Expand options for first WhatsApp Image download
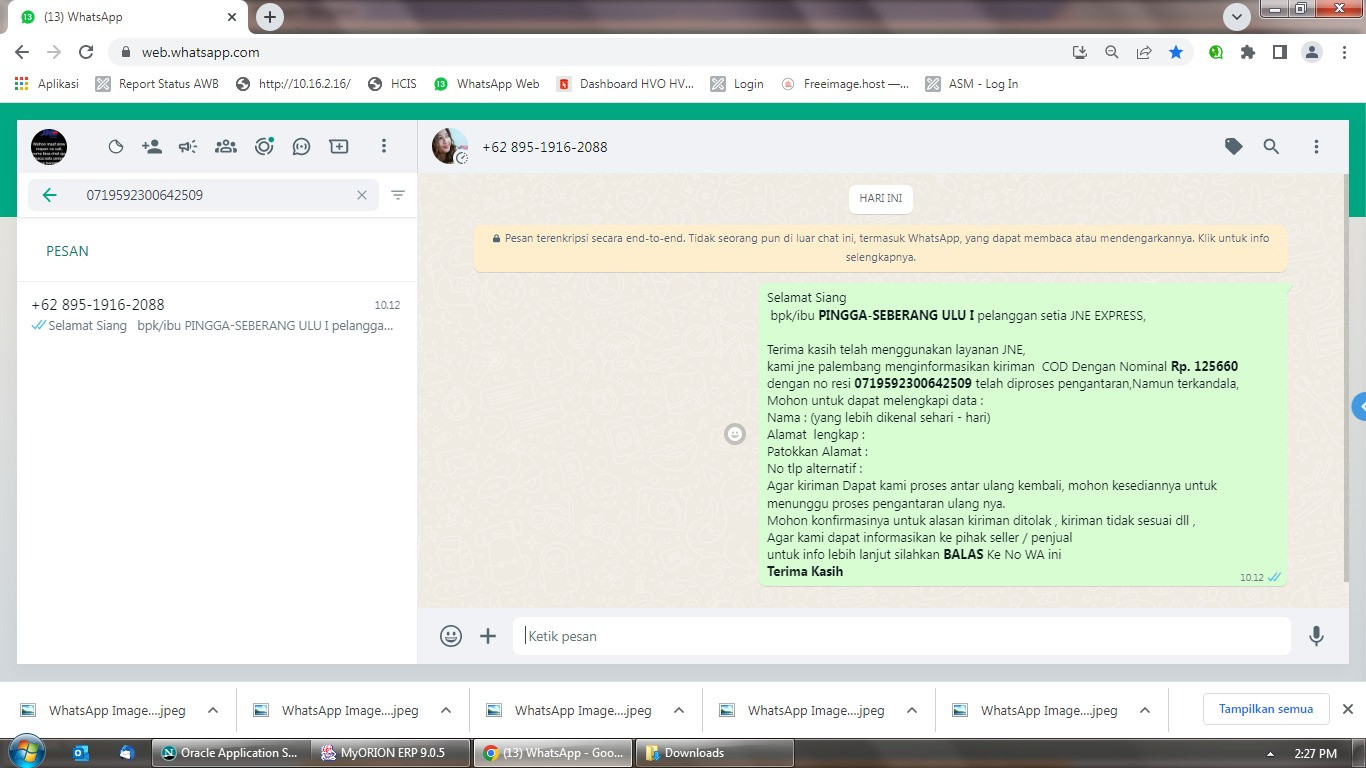 212,711
